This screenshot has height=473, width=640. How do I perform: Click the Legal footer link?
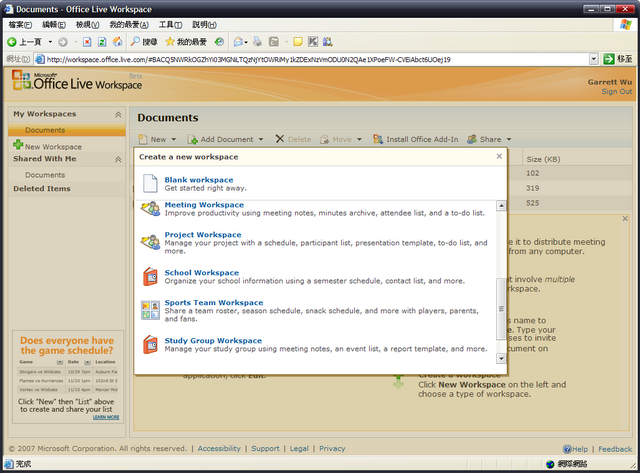[x=299, y=449]
